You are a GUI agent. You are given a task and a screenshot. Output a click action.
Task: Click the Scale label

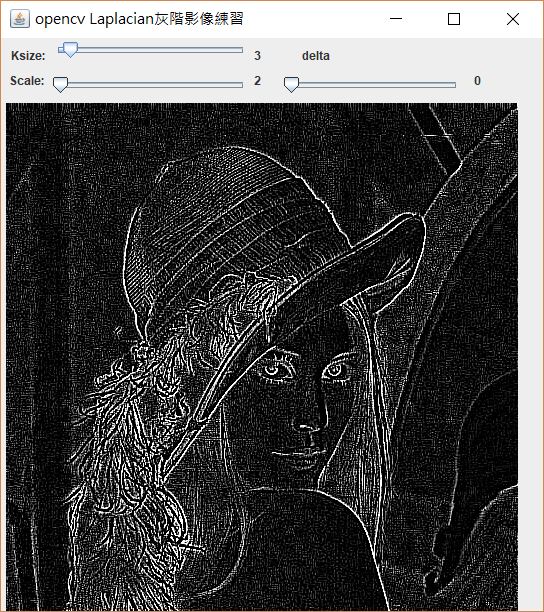coord(27,81)
